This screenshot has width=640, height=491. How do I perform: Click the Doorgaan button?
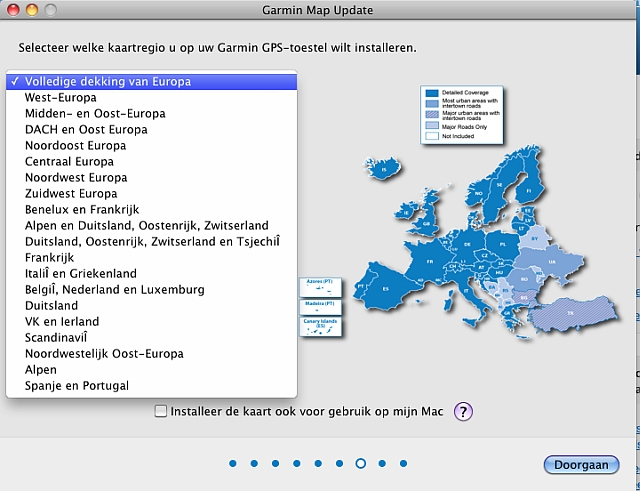581,465
